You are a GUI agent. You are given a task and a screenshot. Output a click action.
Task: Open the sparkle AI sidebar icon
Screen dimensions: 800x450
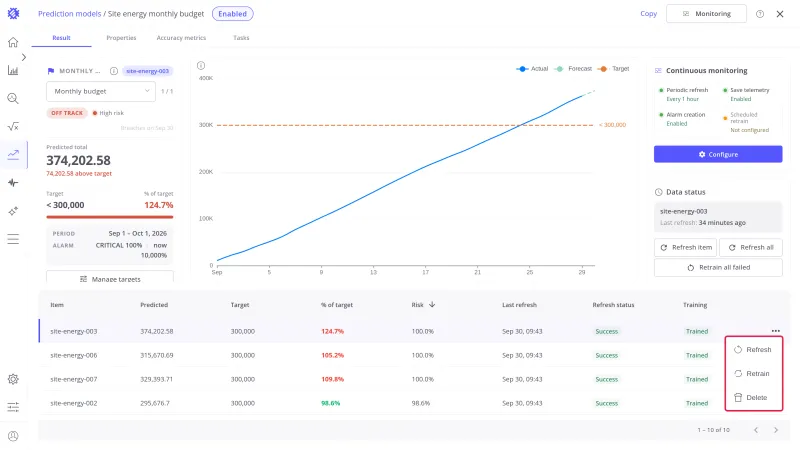[x=13, y=211]
